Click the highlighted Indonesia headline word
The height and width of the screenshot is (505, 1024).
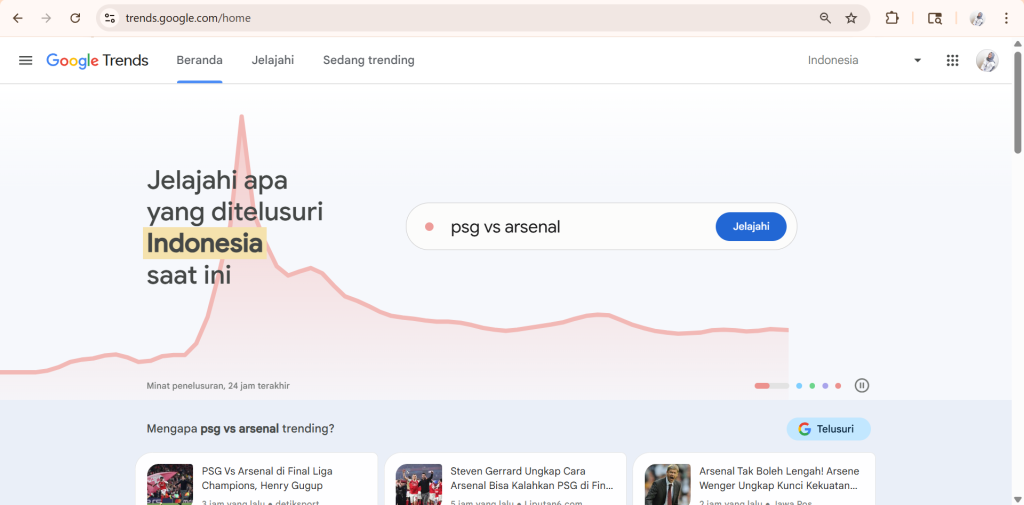click(x=205, y=243)
